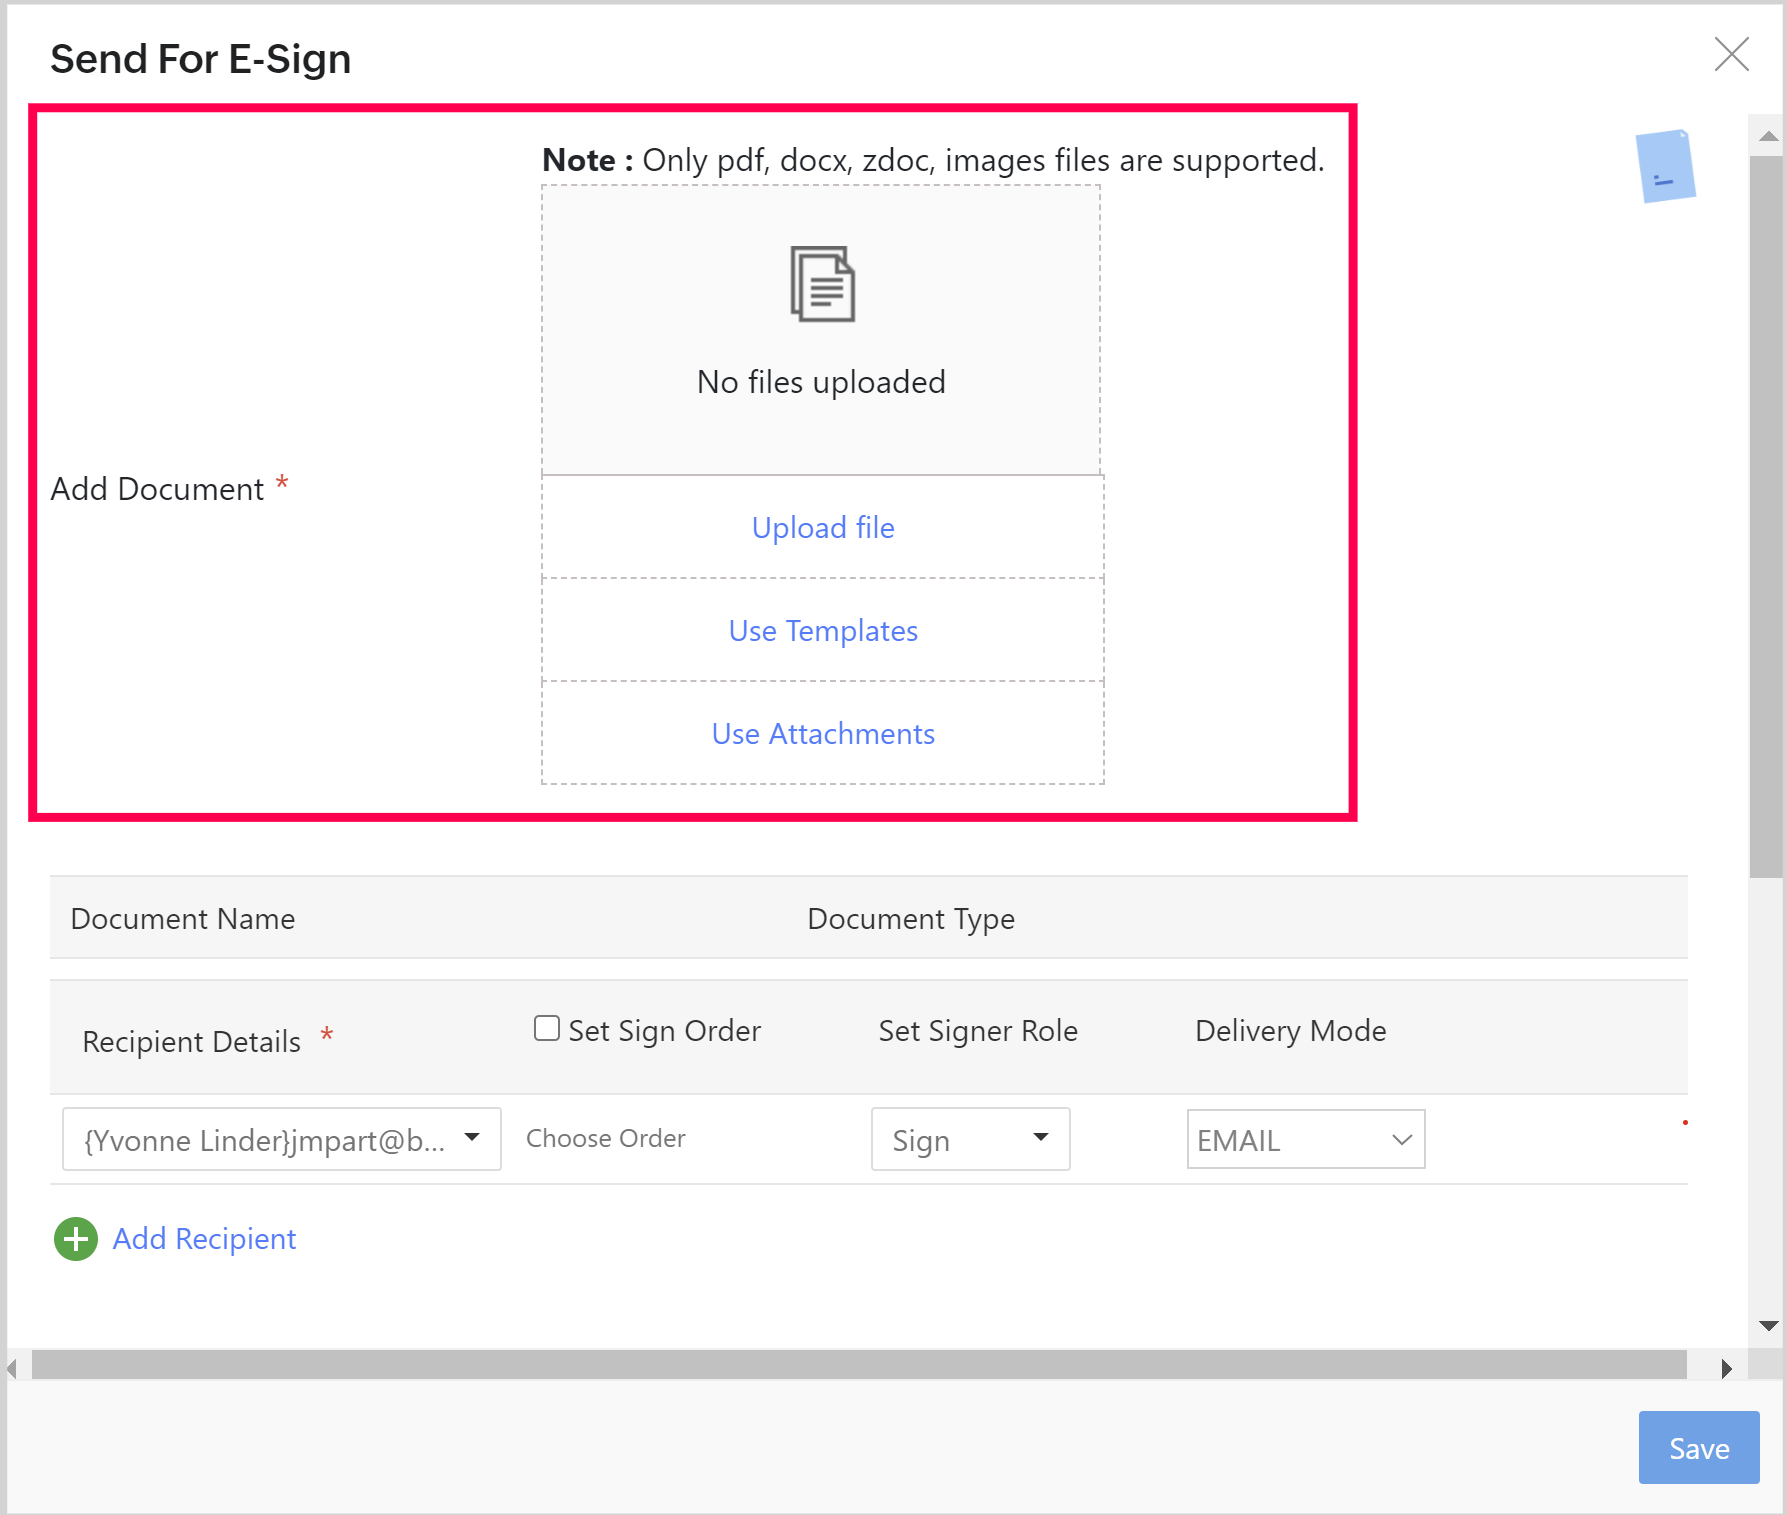
Task: Select the Use Attachments option
Action: pos(823,734)
